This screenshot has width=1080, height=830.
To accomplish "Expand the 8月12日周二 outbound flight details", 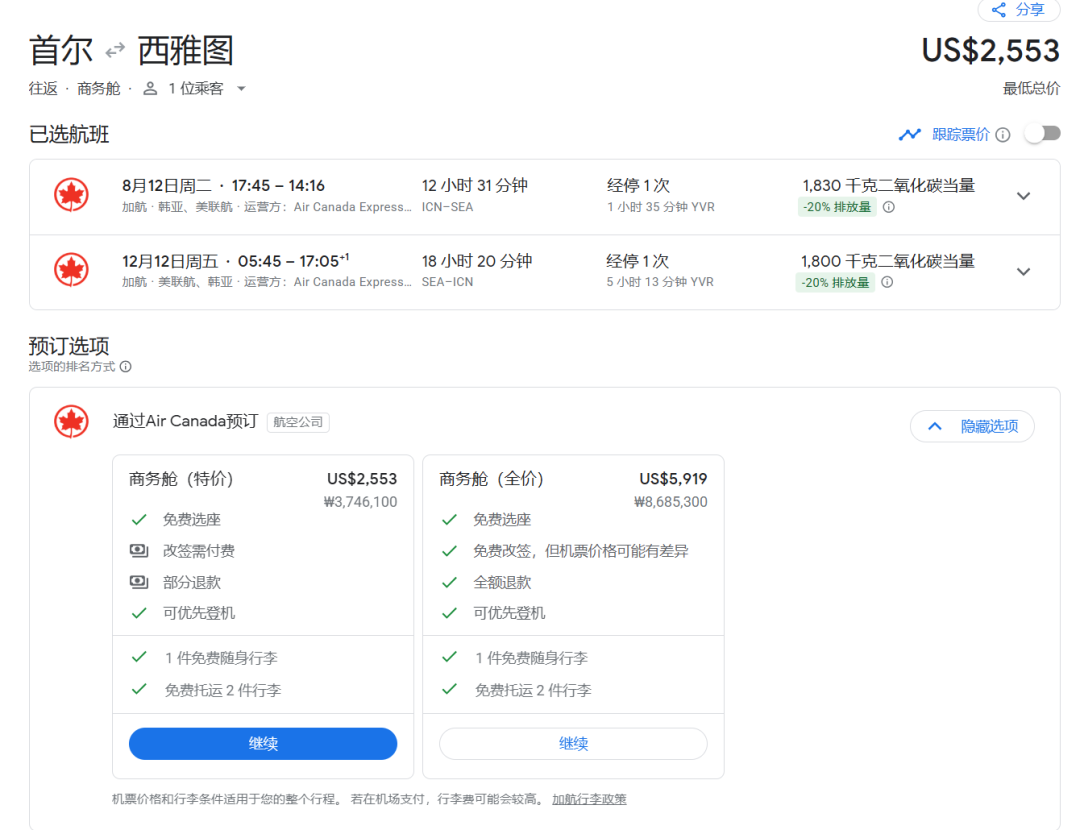I will 1024,196.
